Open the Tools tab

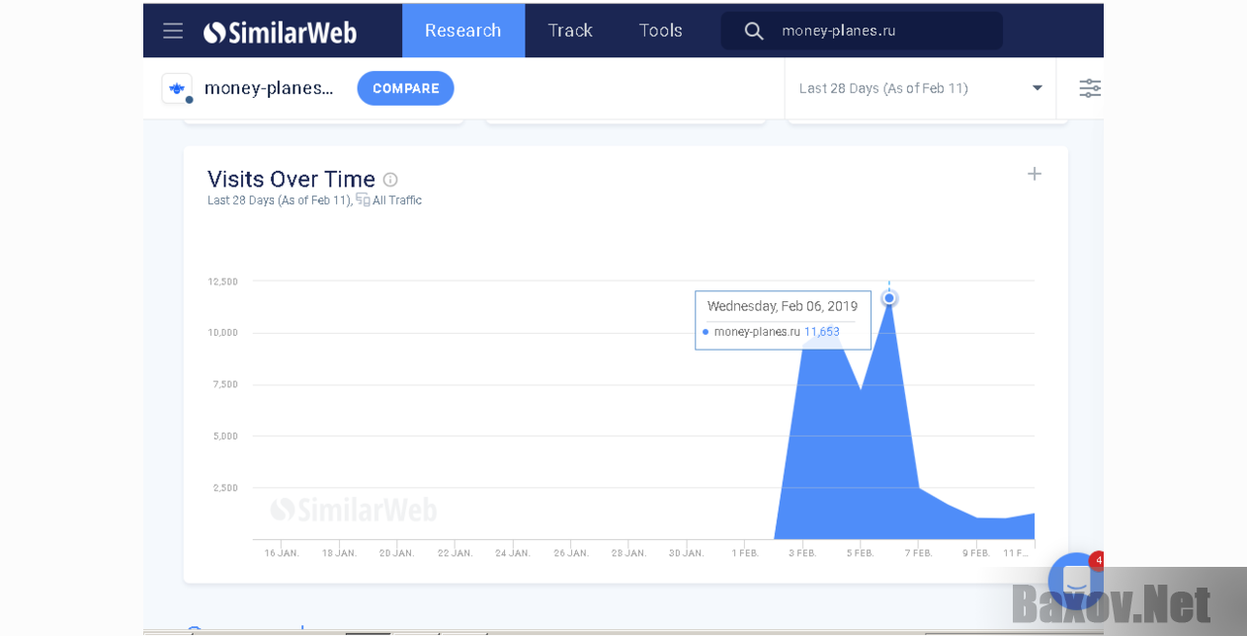[661, 31]
